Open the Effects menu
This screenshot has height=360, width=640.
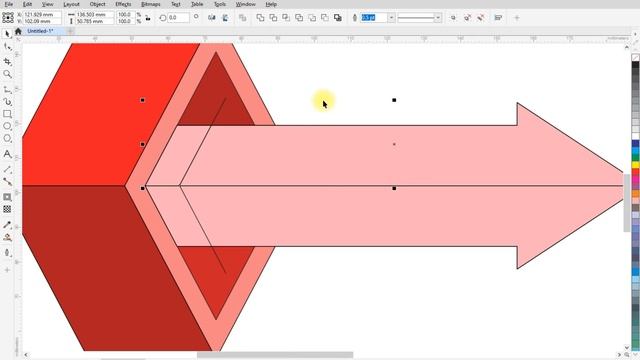tap(123, 4)
